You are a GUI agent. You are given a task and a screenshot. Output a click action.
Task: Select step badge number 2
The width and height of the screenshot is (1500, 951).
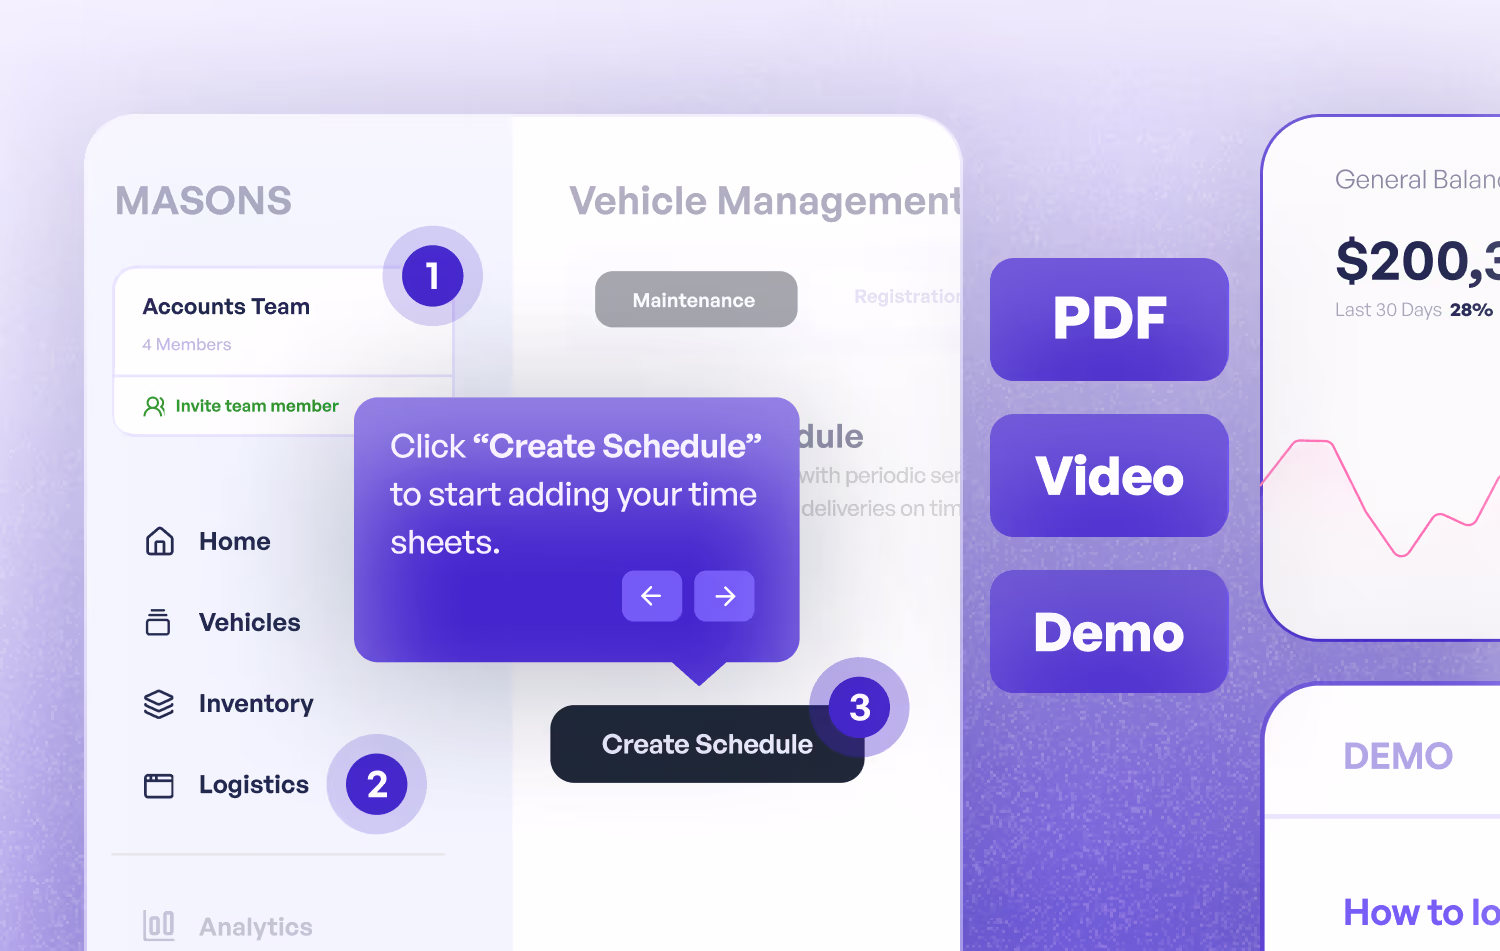pos(377,785)
